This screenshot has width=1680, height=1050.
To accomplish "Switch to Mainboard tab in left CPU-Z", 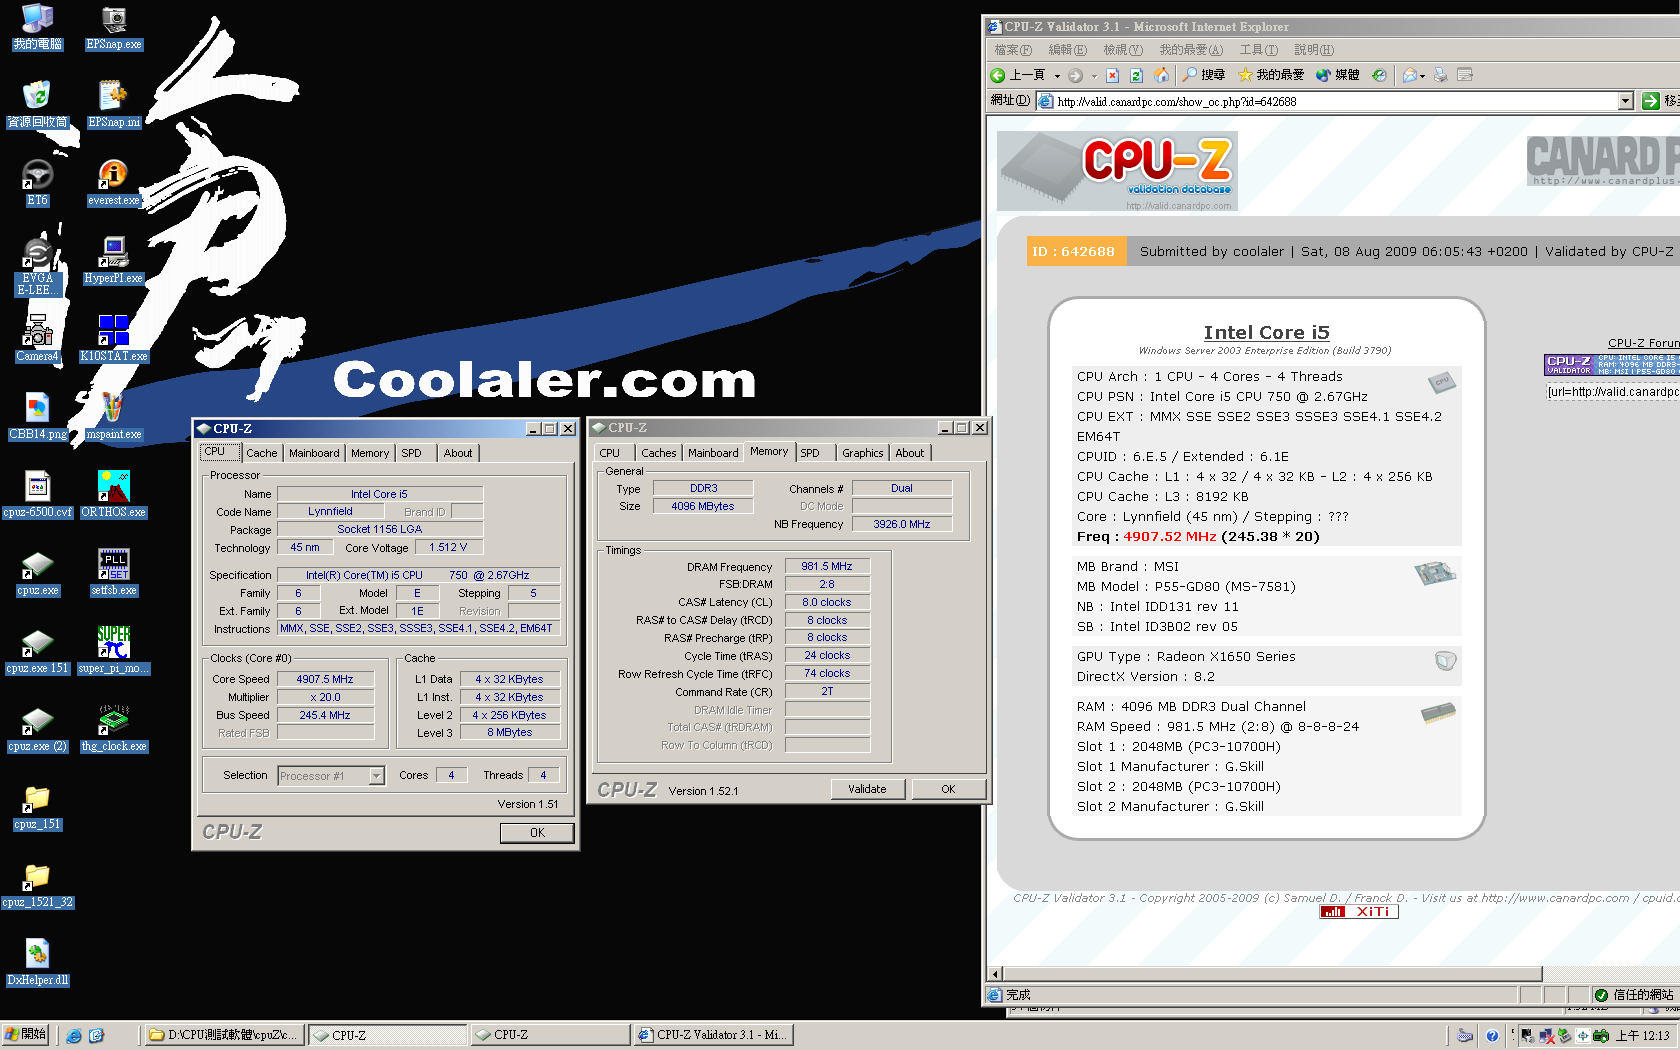I will [x=314, y=453].
